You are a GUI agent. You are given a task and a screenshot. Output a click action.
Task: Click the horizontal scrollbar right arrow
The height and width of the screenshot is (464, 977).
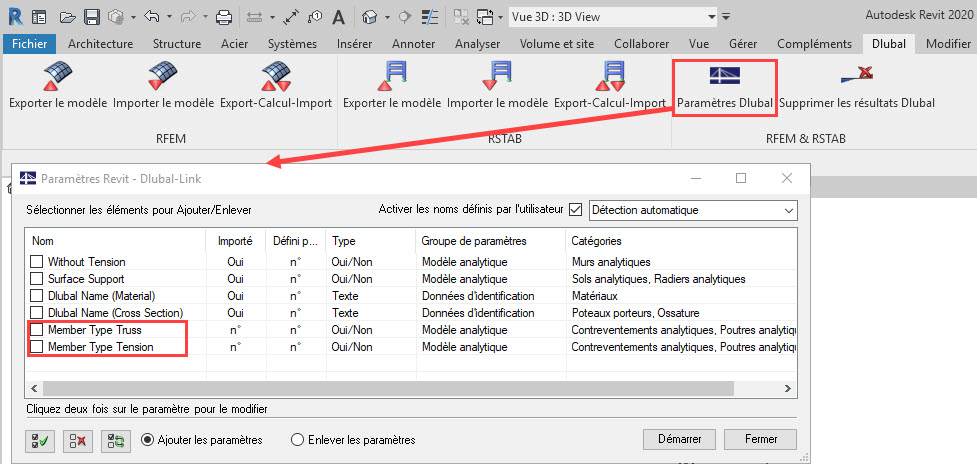[x=788, y=388]
